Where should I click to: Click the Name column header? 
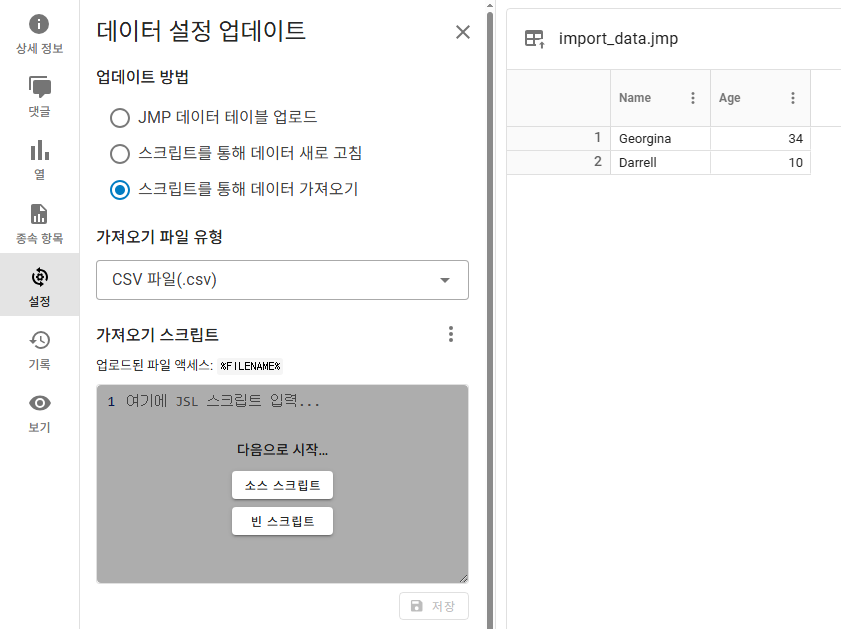(660, 98)
